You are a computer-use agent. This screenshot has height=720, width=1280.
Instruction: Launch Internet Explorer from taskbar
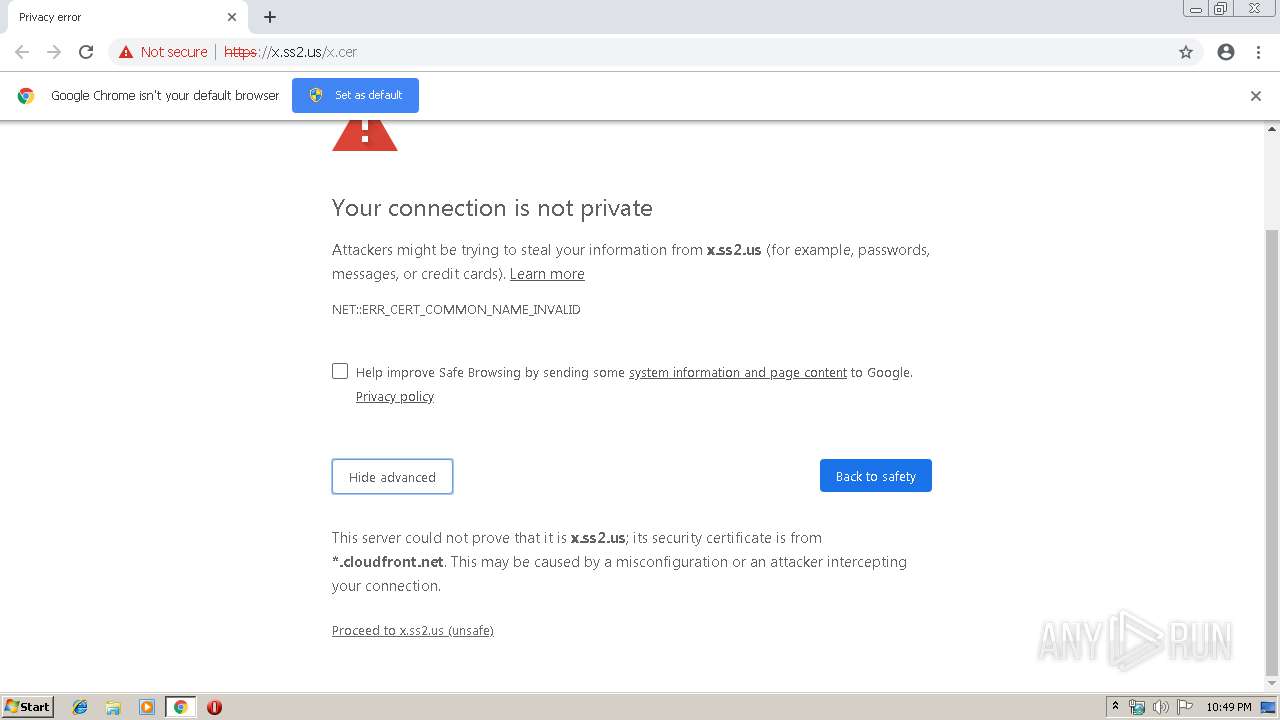80,707
